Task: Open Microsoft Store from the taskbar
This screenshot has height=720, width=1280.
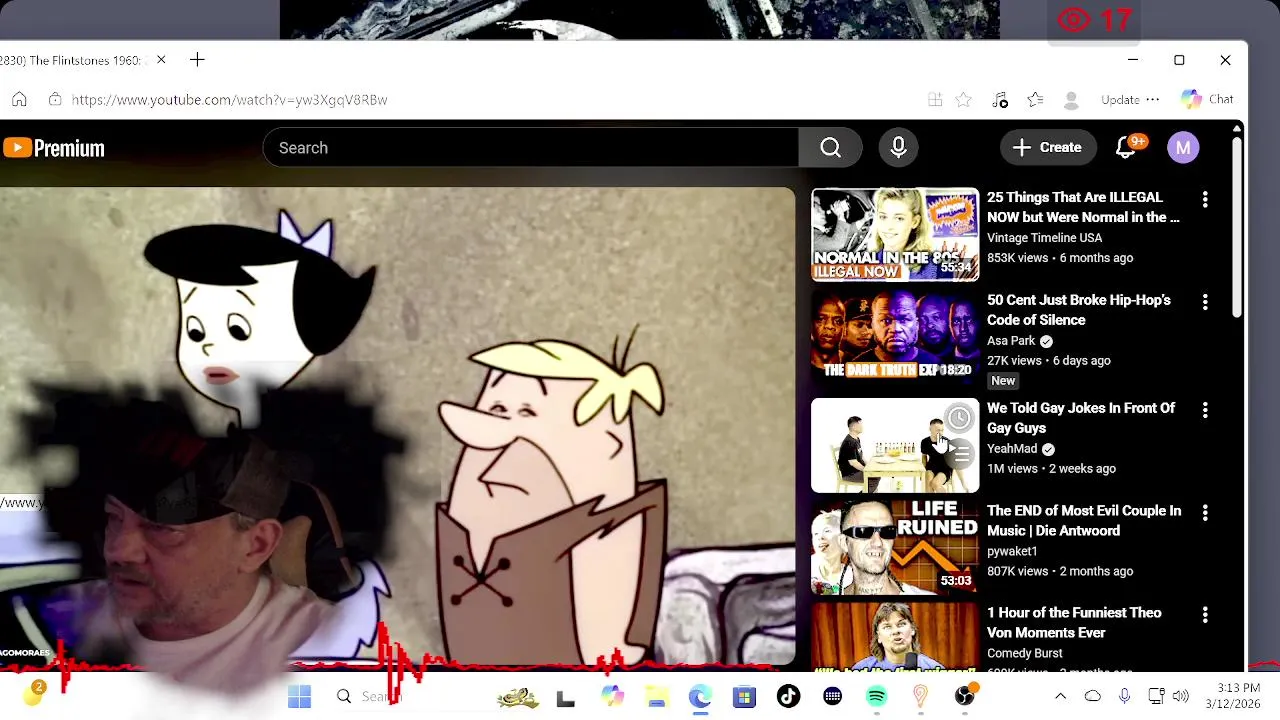Action: coord(744,696)
